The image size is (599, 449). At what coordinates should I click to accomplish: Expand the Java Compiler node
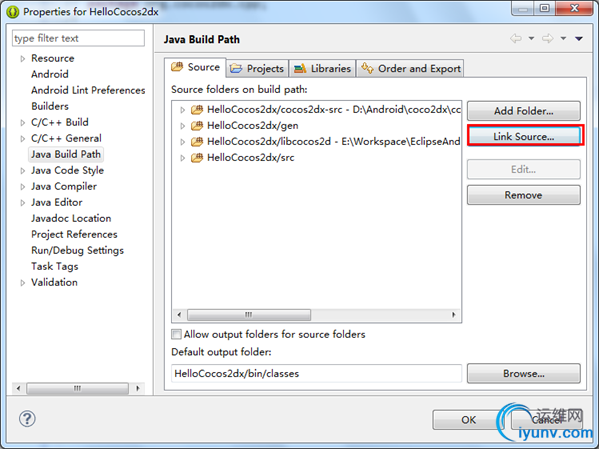tap(23, 187)
